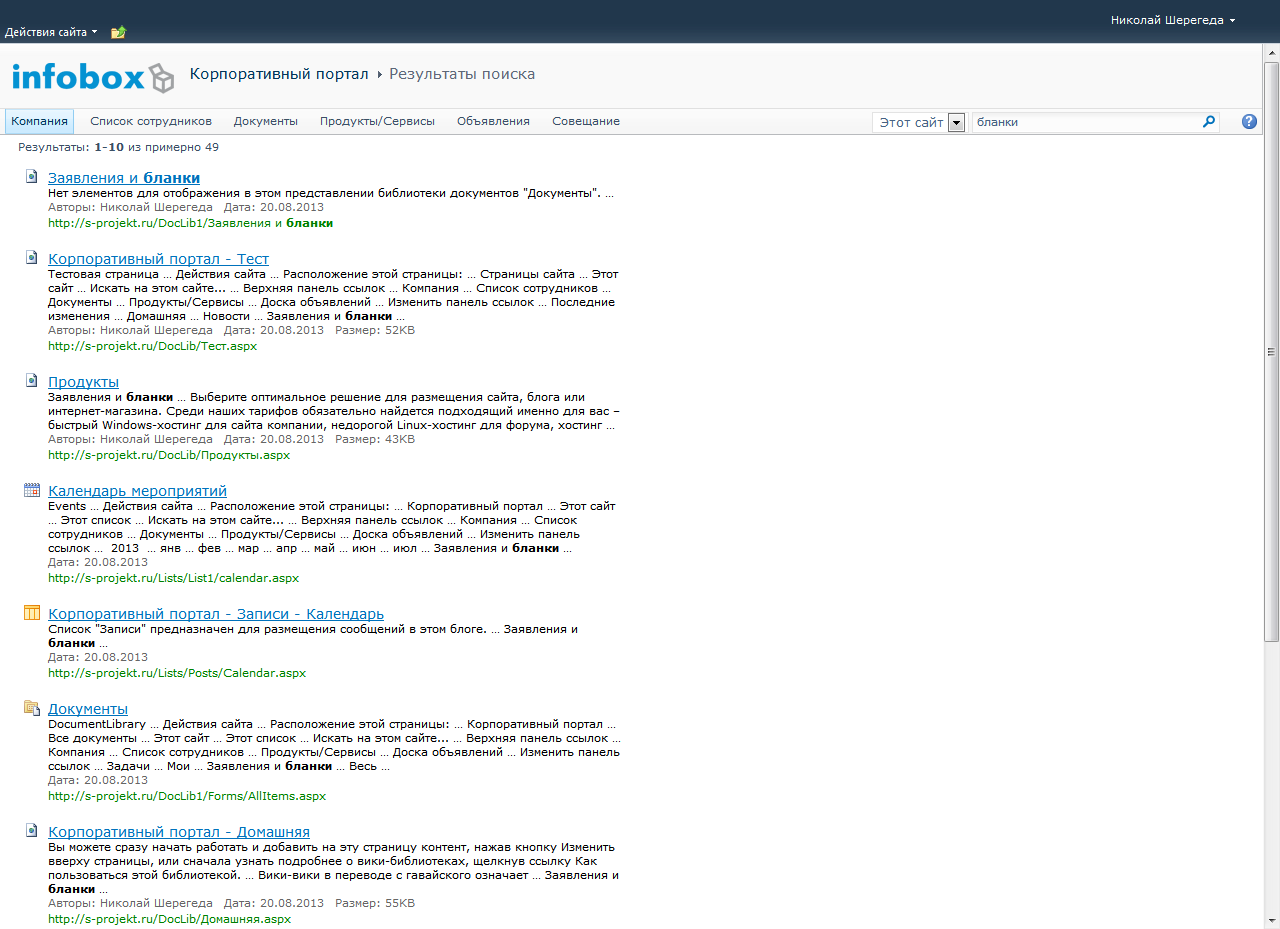Viewport: 1280px width, 929px height.
Task: Open the Документы search result title
Action: pos(88,709)
